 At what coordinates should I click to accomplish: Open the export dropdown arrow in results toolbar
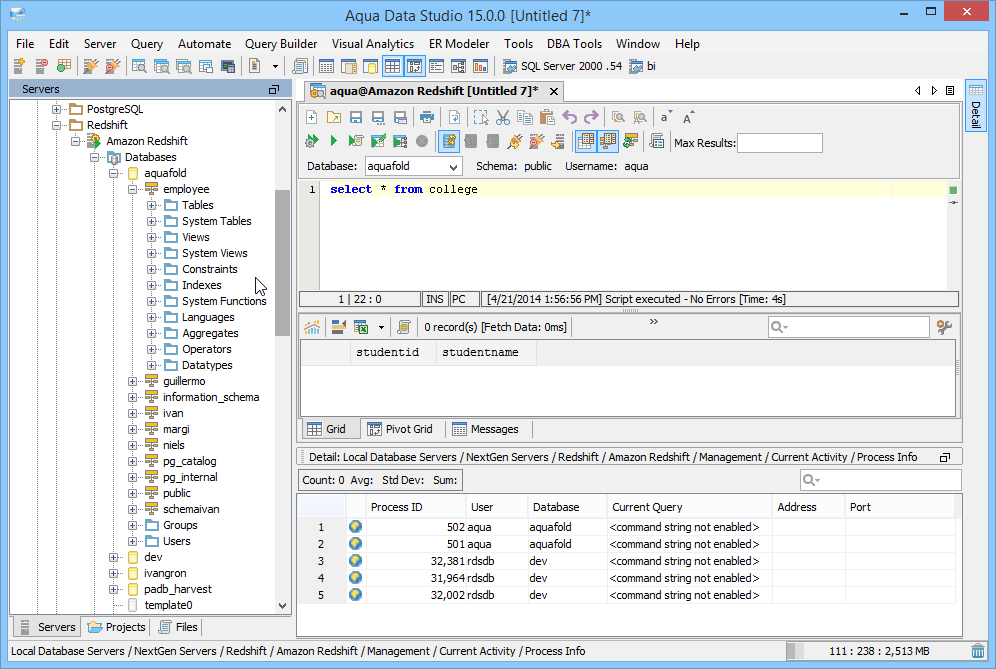(x=381, y=327)
